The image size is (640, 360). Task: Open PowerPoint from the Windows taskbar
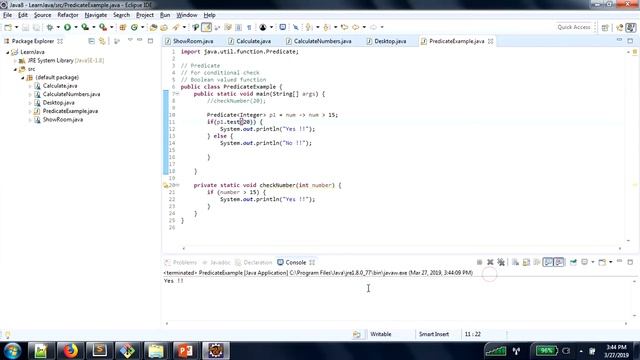pyautogui.click(x=185, y=351)
